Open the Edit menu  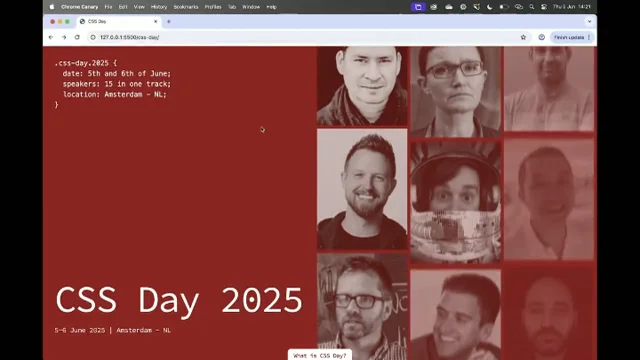123,7
